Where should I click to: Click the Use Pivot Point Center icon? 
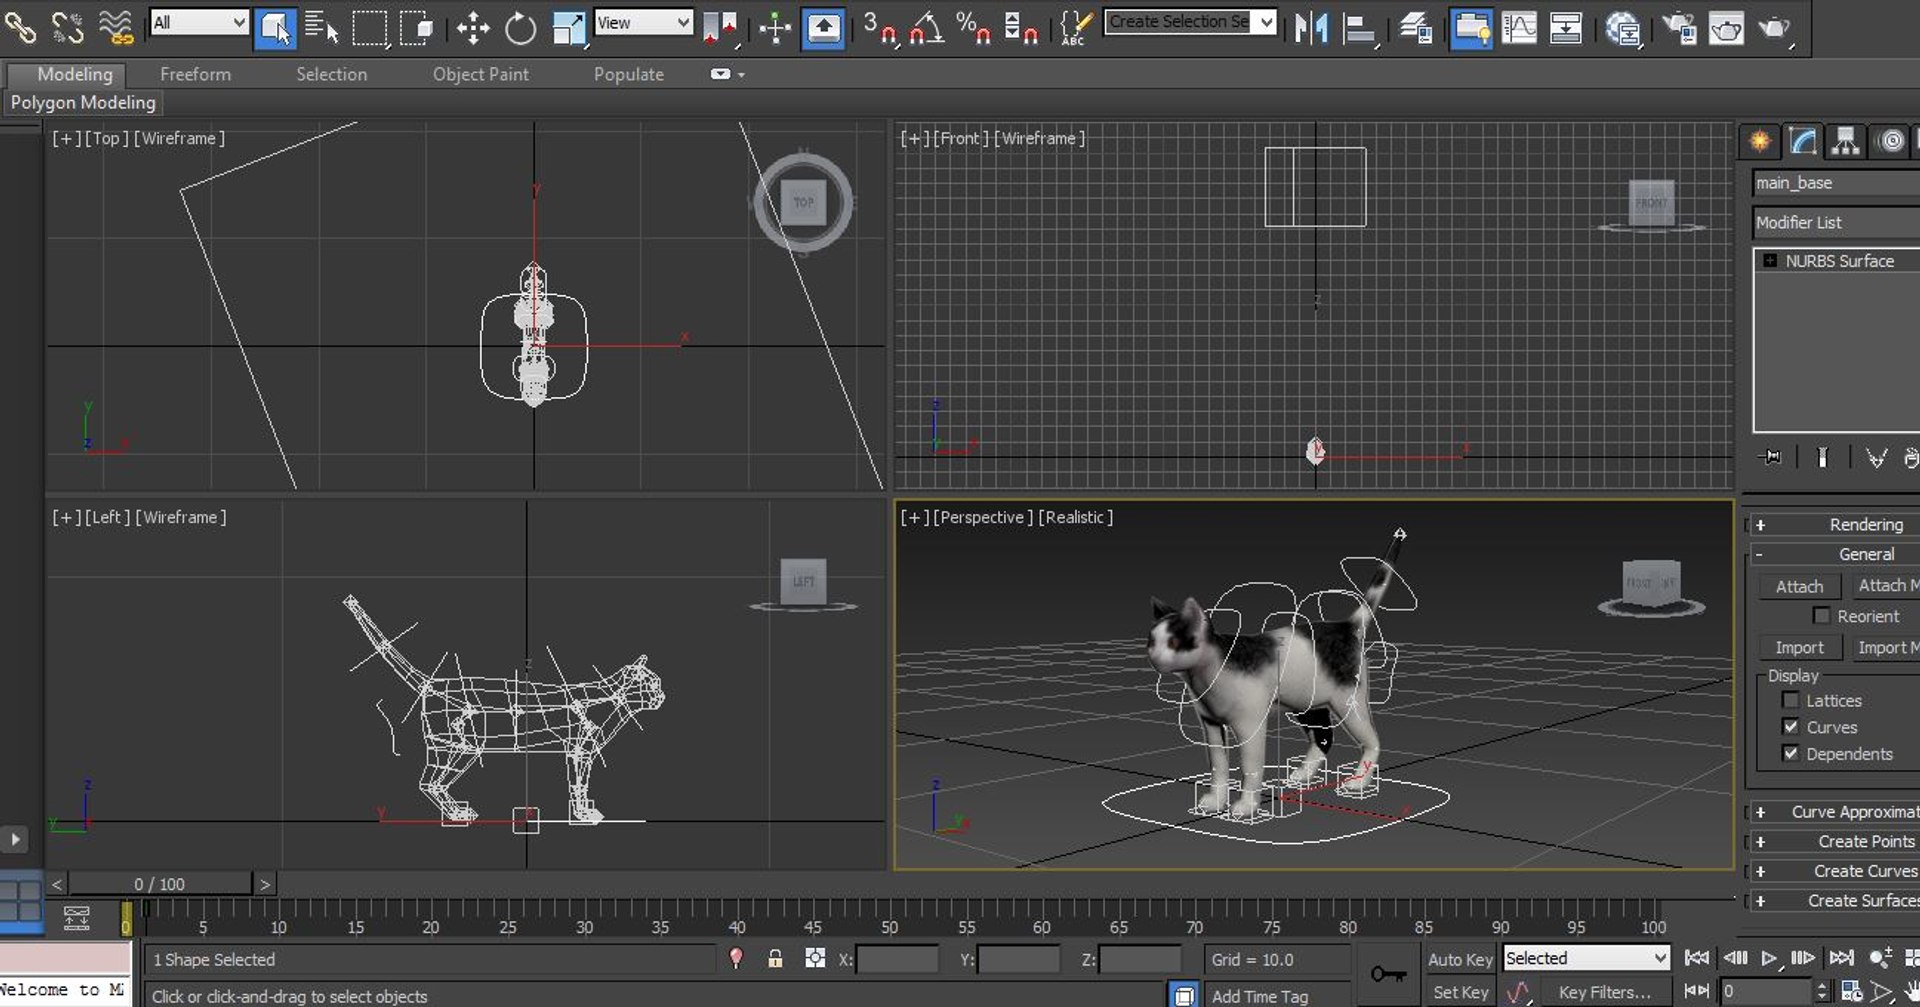point(720,27)
